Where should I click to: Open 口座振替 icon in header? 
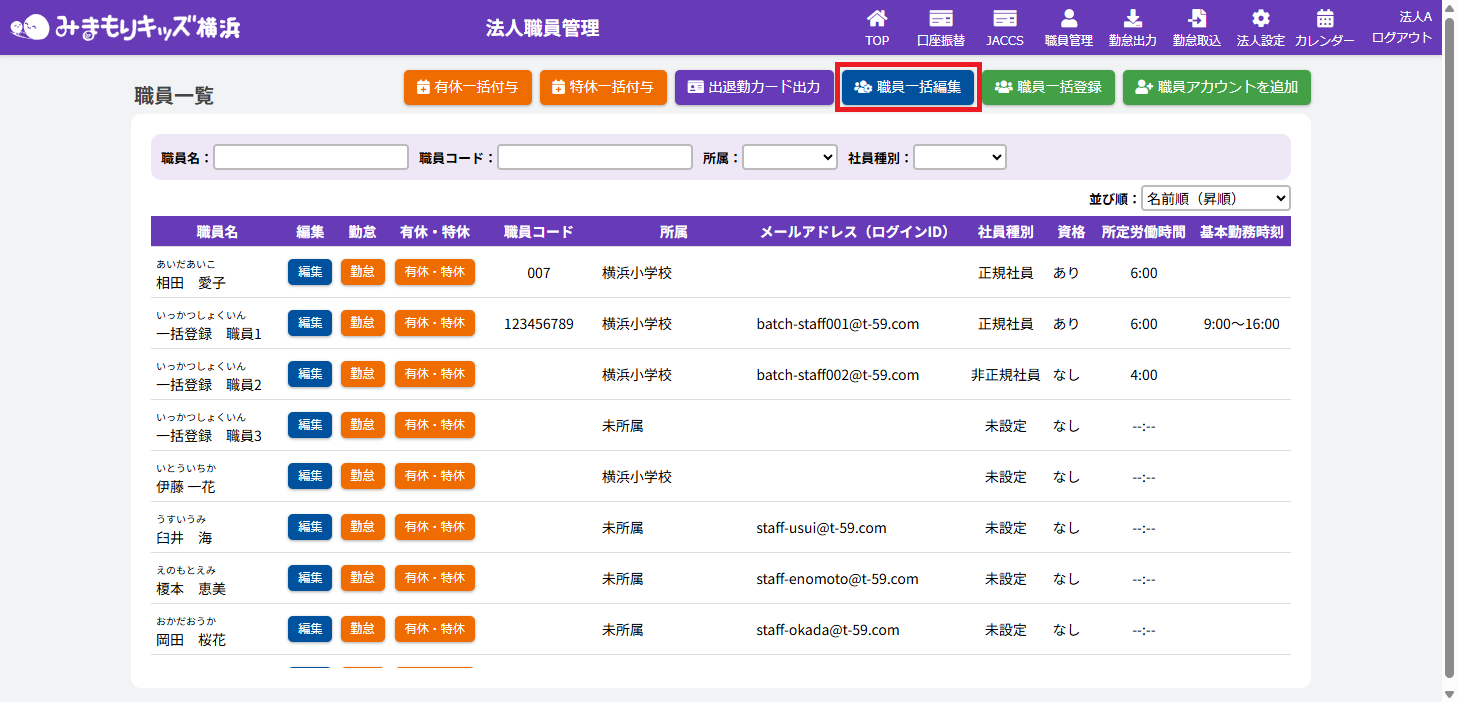(940, 19)
